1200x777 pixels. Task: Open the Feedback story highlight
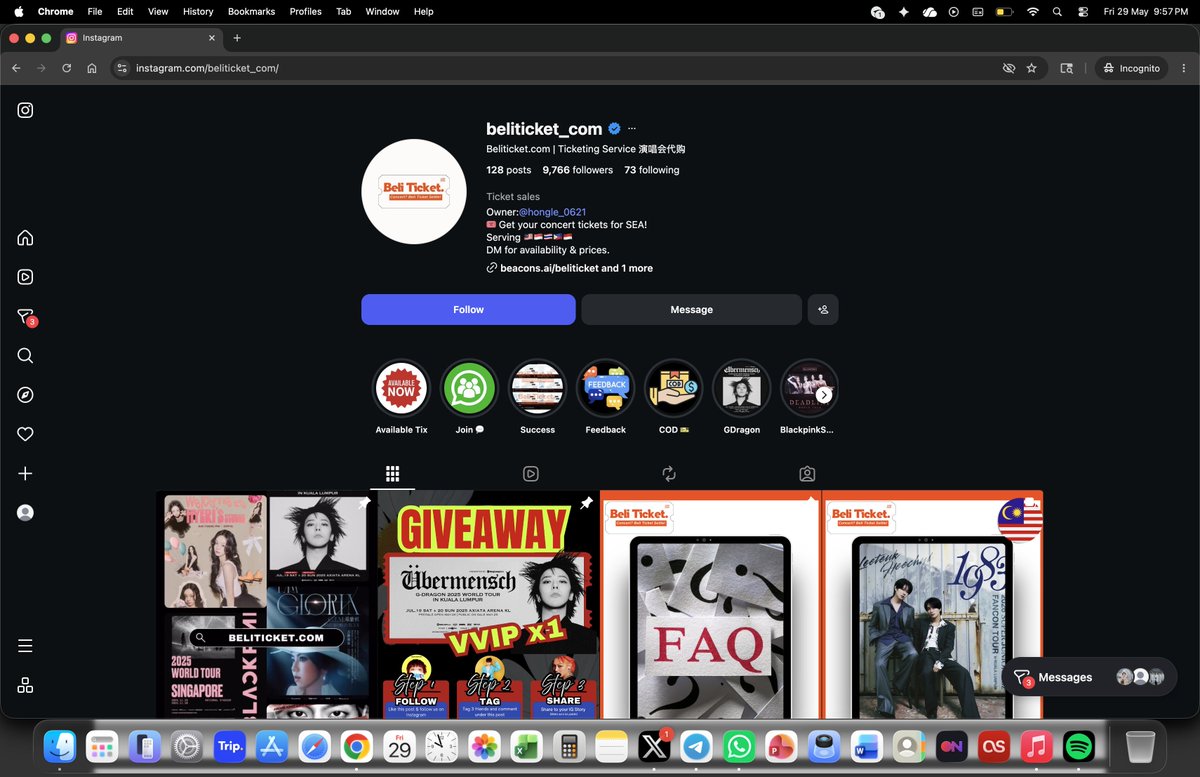click(605, 388)
